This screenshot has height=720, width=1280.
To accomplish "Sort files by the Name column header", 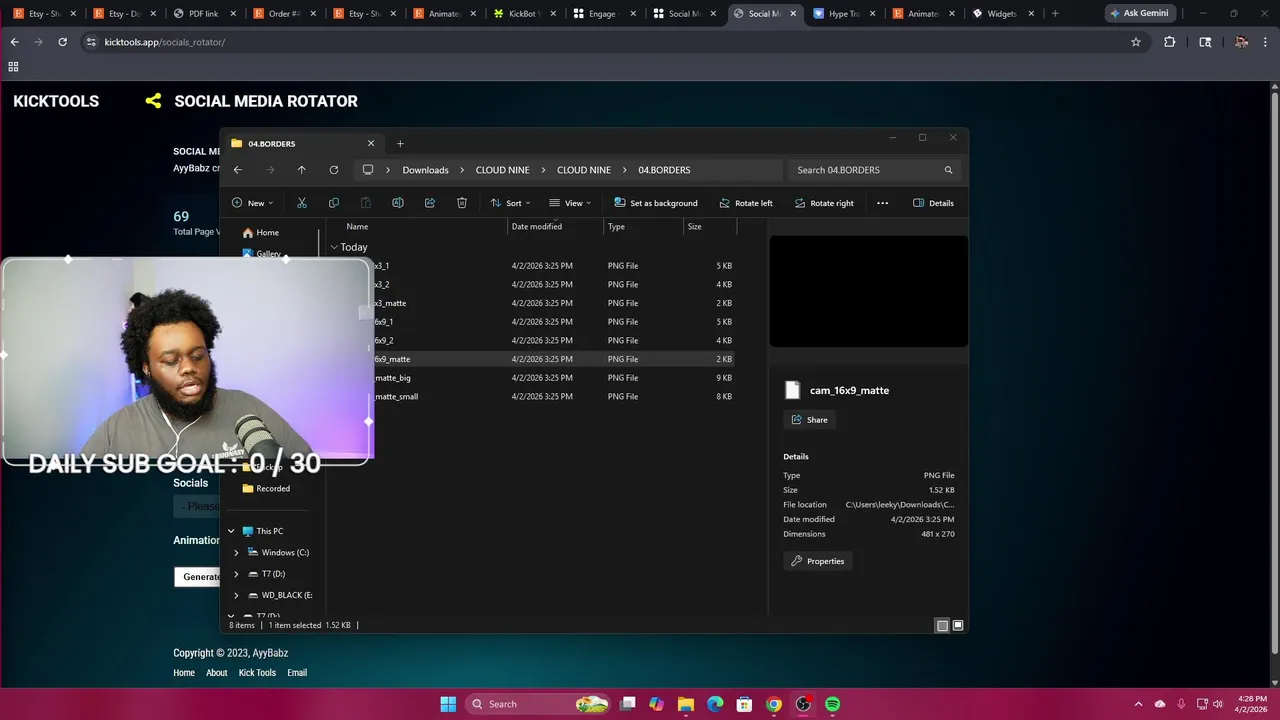I will pos(357,227).
